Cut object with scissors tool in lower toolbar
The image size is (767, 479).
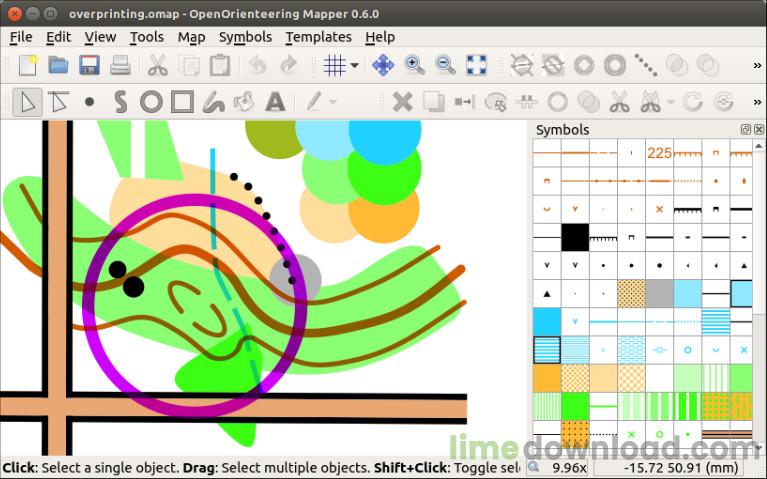[x=619, y=102]
